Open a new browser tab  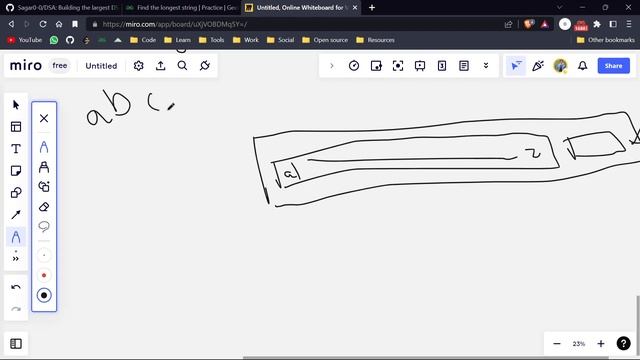[372, 7]
